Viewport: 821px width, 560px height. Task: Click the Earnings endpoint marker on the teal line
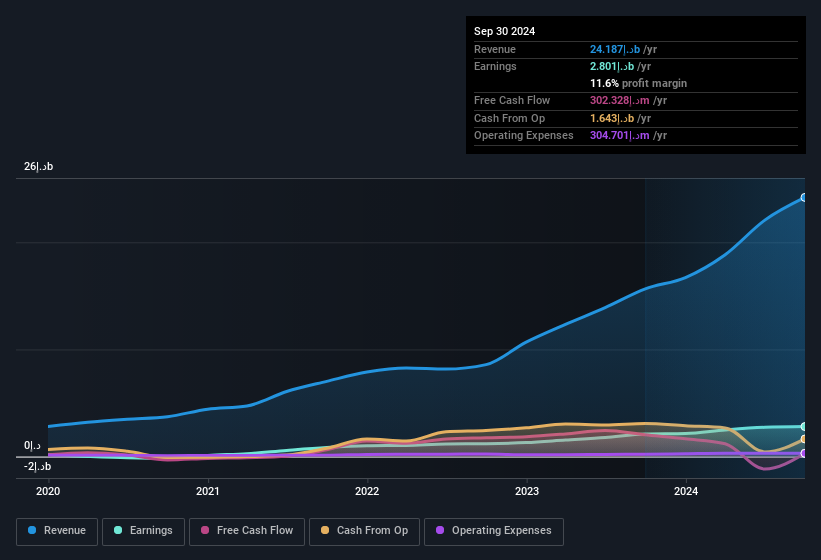click(x=804, y=427)
